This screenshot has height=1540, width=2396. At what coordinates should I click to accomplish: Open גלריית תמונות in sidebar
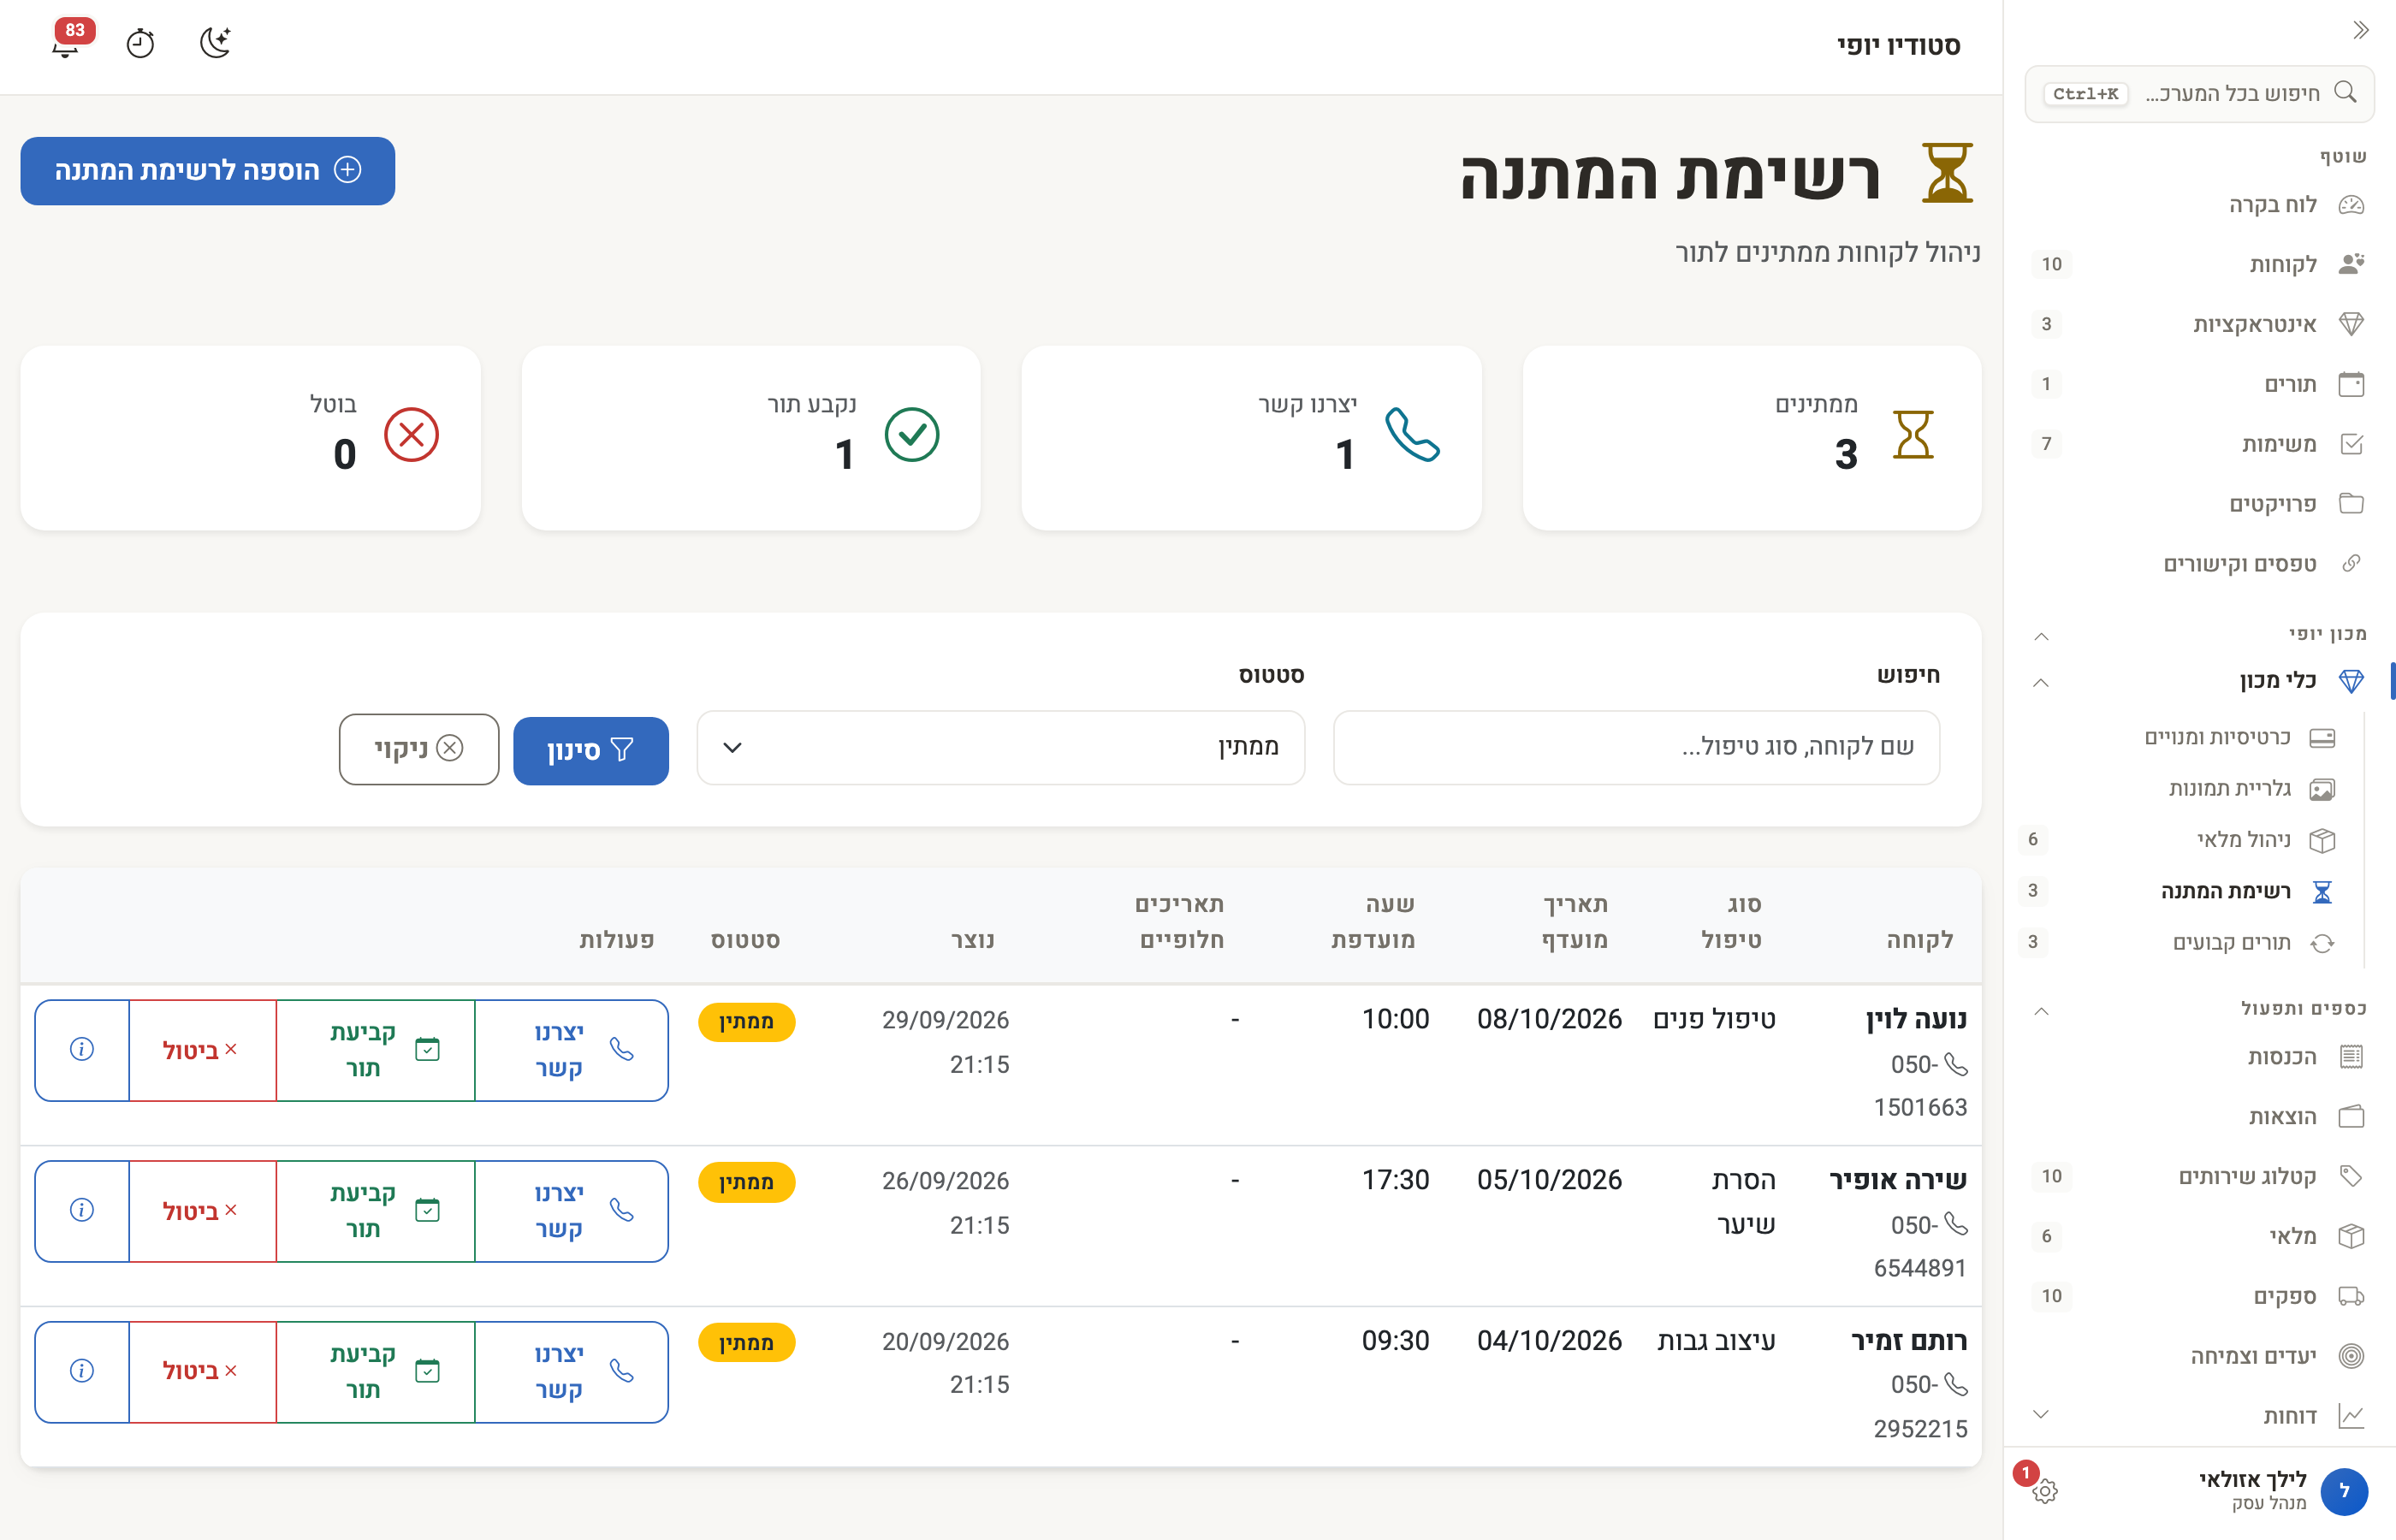[x=2185, y=789]
